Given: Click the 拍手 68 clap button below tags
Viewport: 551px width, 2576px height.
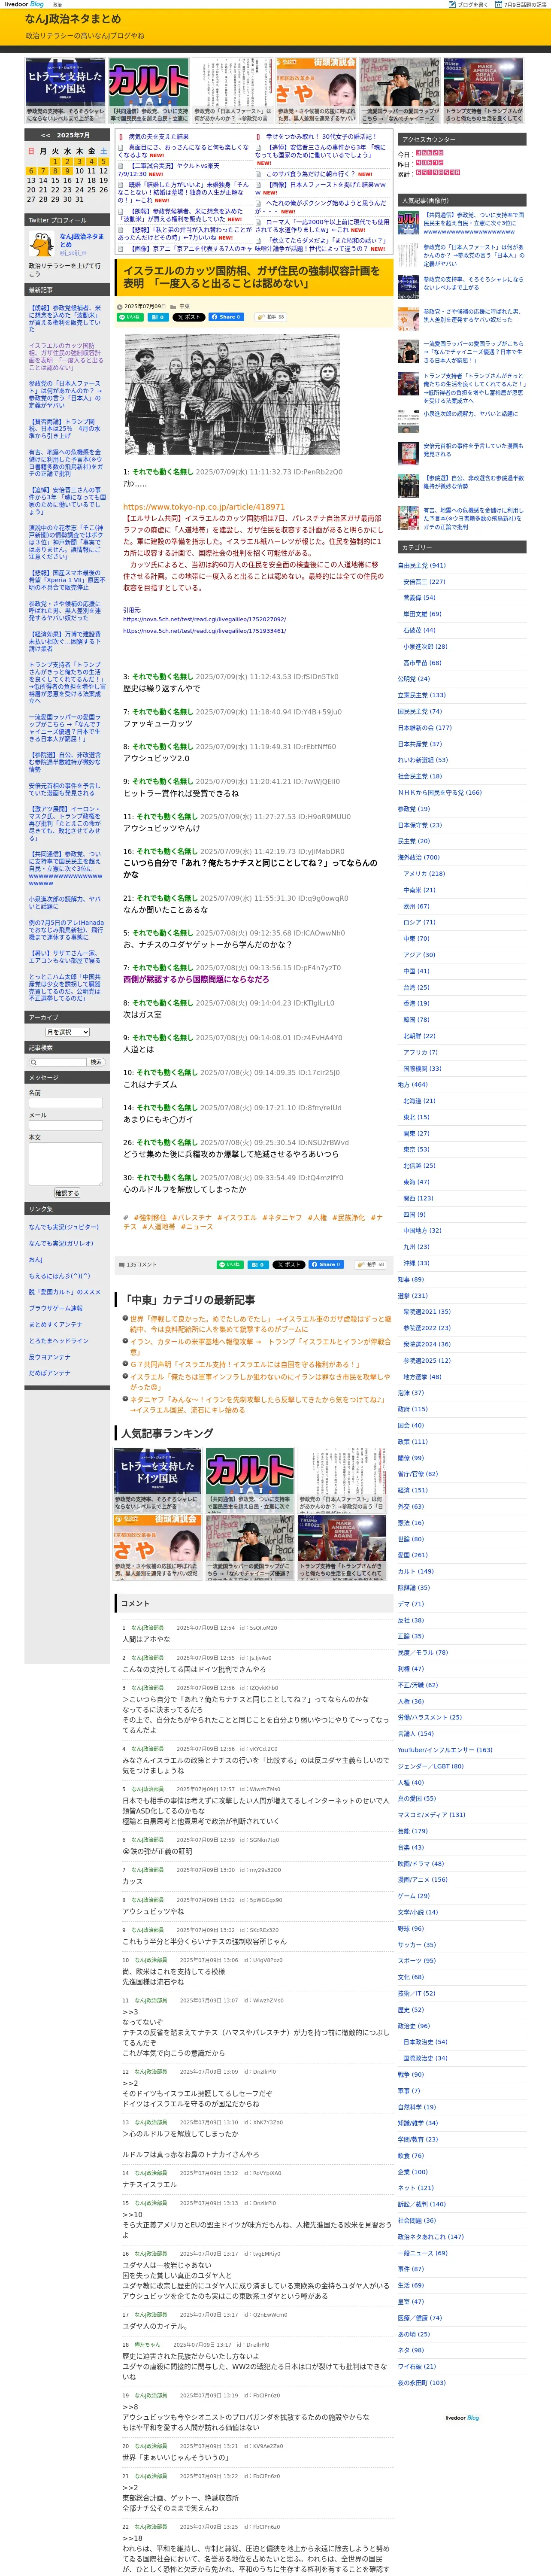Looking at the screenshot, I should pos(370,1265).
